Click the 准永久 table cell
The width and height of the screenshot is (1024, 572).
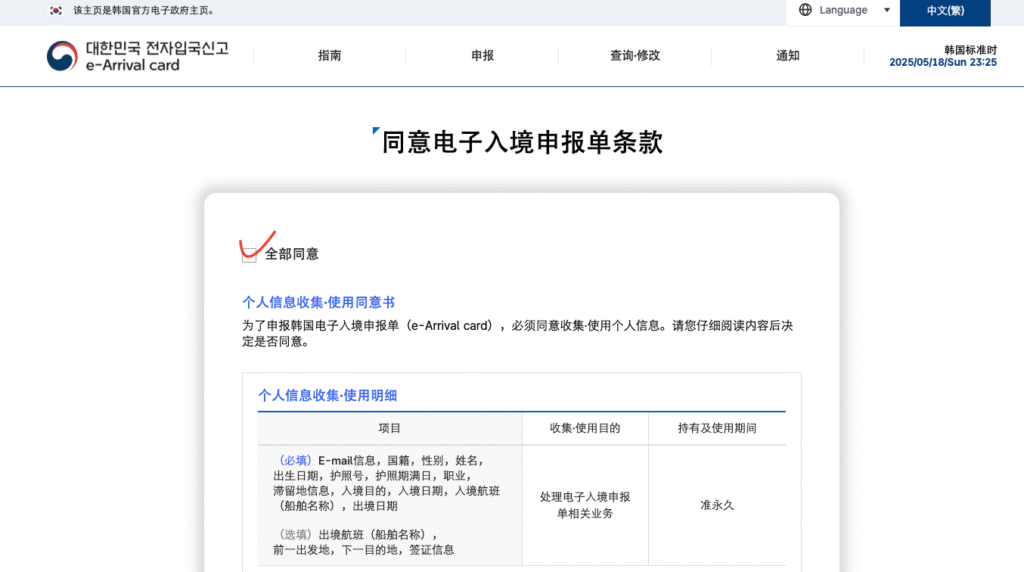tap(717, 505)
